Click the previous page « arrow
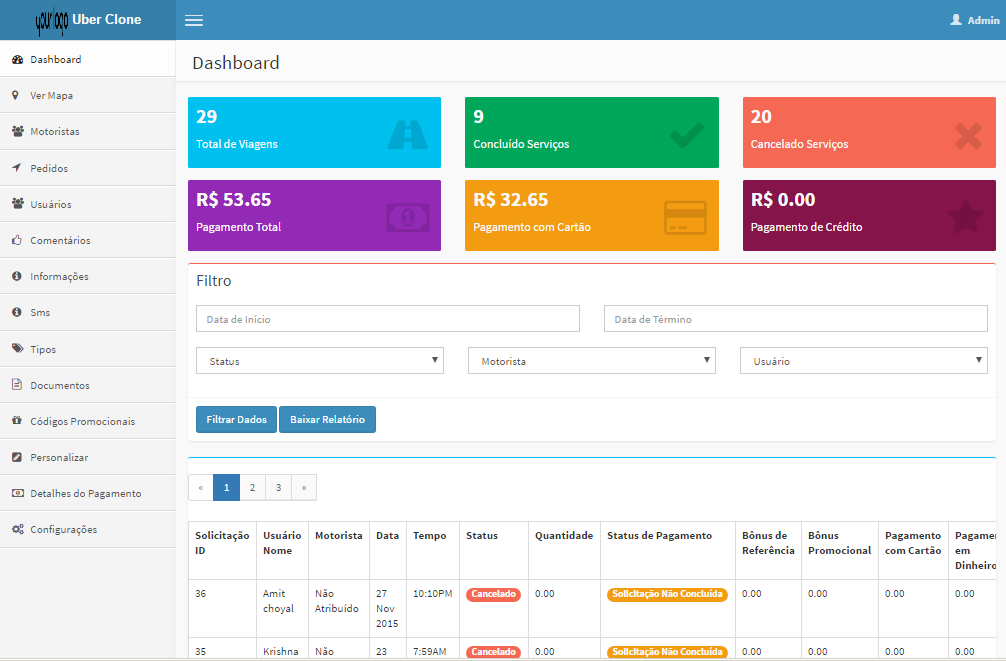 [x=201, y=487]
